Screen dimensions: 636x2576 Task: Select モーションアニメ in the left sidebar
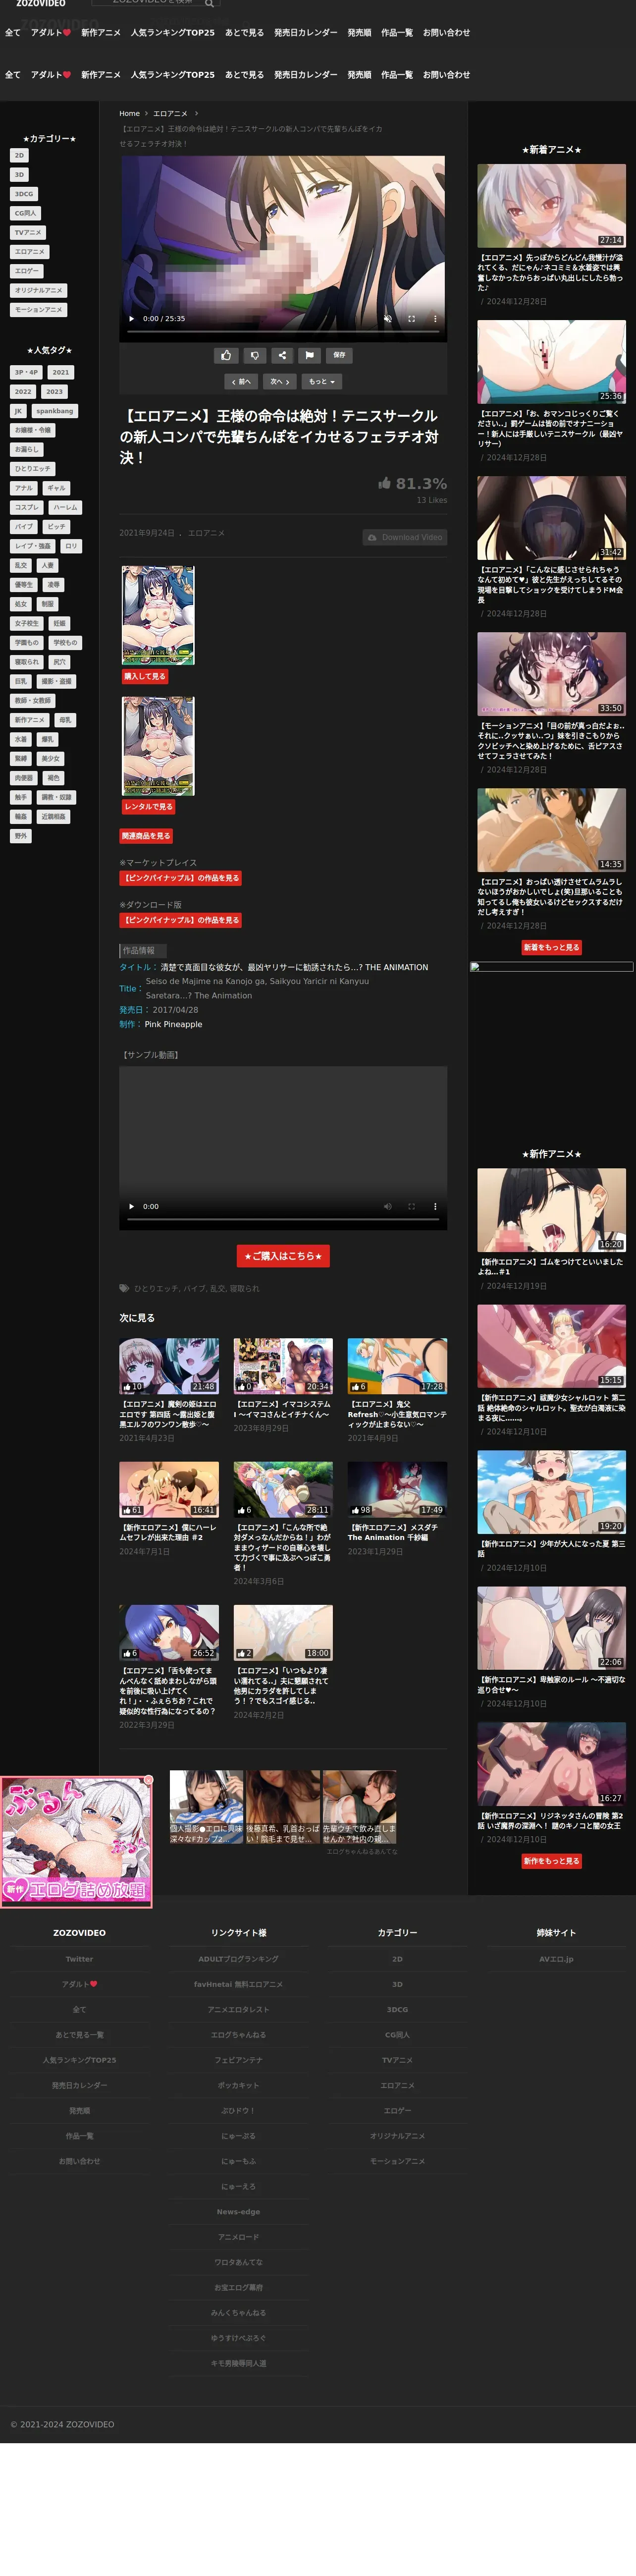(x=38, y=309)
